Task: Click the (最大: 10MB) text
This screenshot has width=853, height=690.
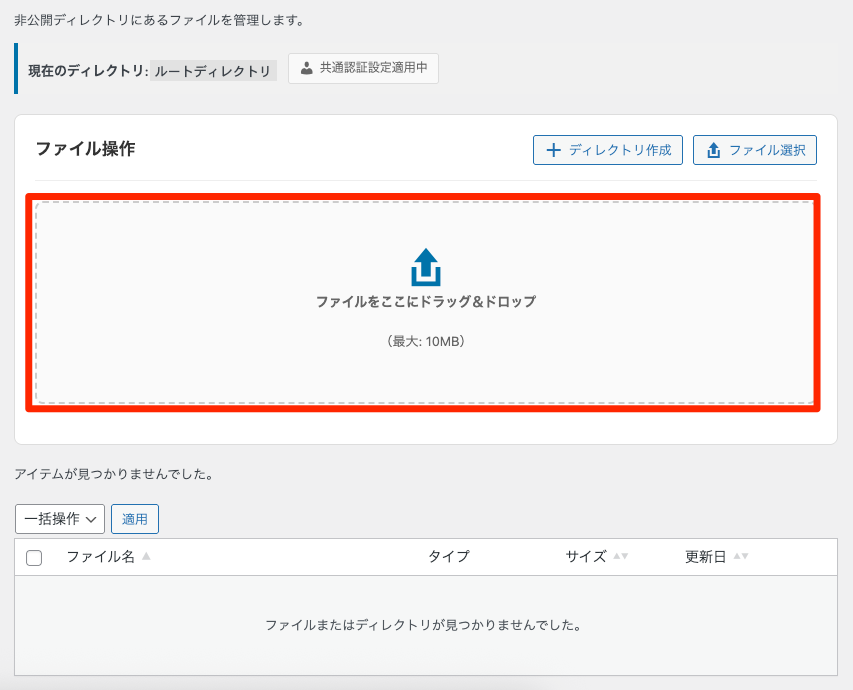Action: click(426, 342)
